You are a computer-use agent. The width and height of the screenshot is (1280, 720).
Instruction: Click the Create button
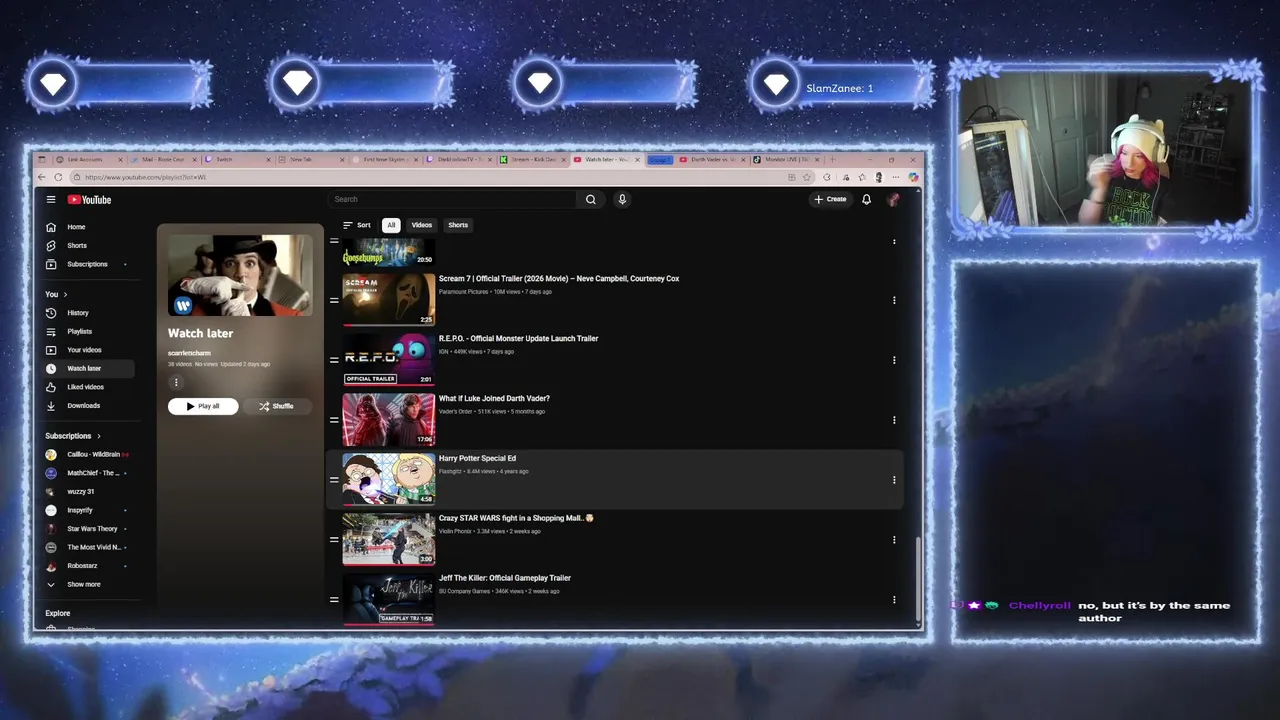(x=830, y=199)
